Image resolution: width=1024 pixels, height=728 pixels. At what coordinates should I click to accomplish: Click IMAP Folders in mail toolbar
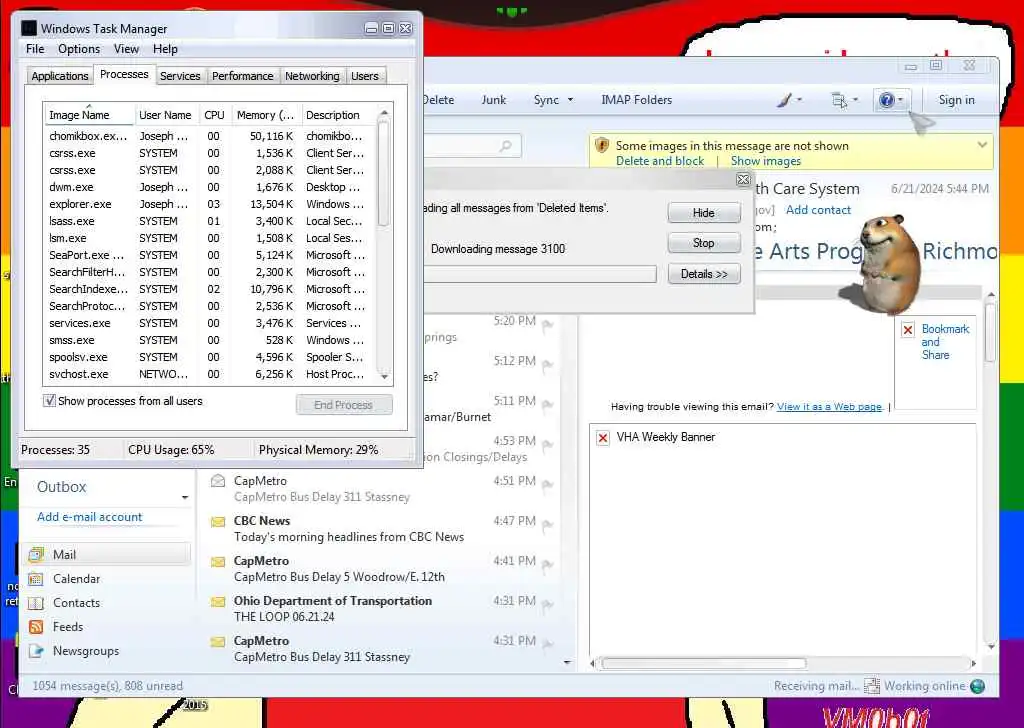point(636,100)
